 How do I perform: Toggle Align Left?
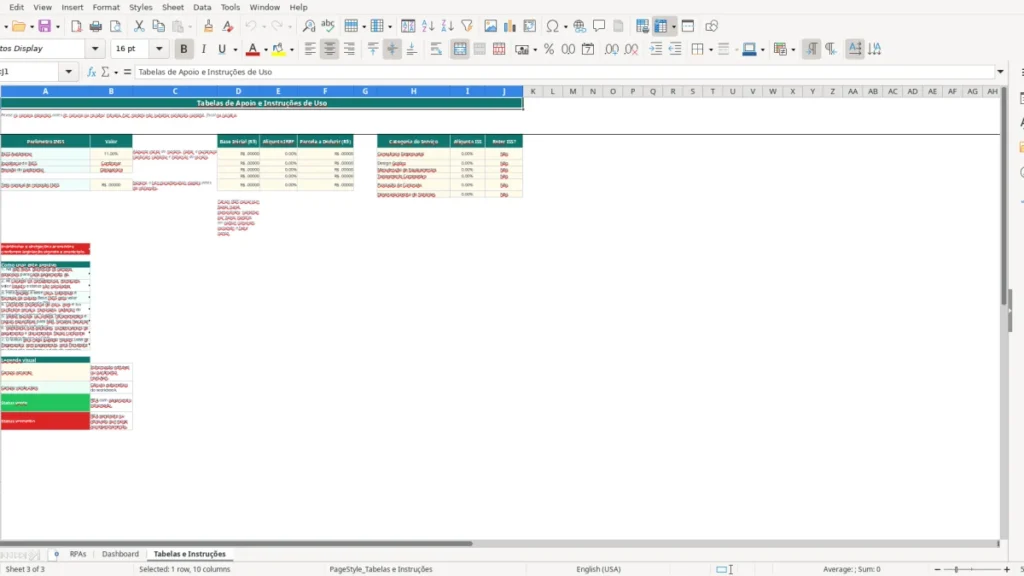[310, 49]
